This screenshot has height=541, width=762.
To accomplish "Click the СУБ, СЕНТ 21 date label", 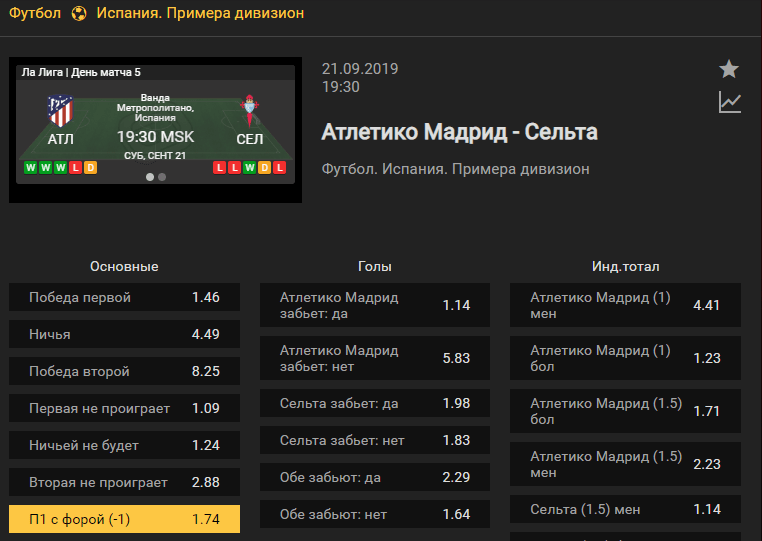I will click(155, 156).
